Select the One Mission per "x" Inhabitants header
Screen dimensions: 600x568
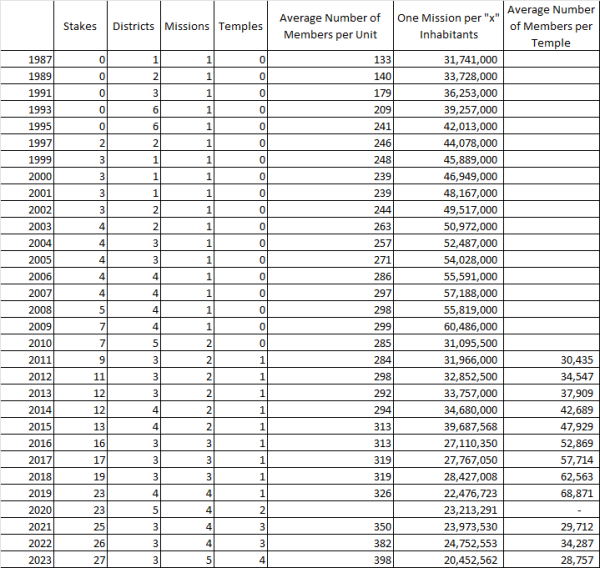449,26
